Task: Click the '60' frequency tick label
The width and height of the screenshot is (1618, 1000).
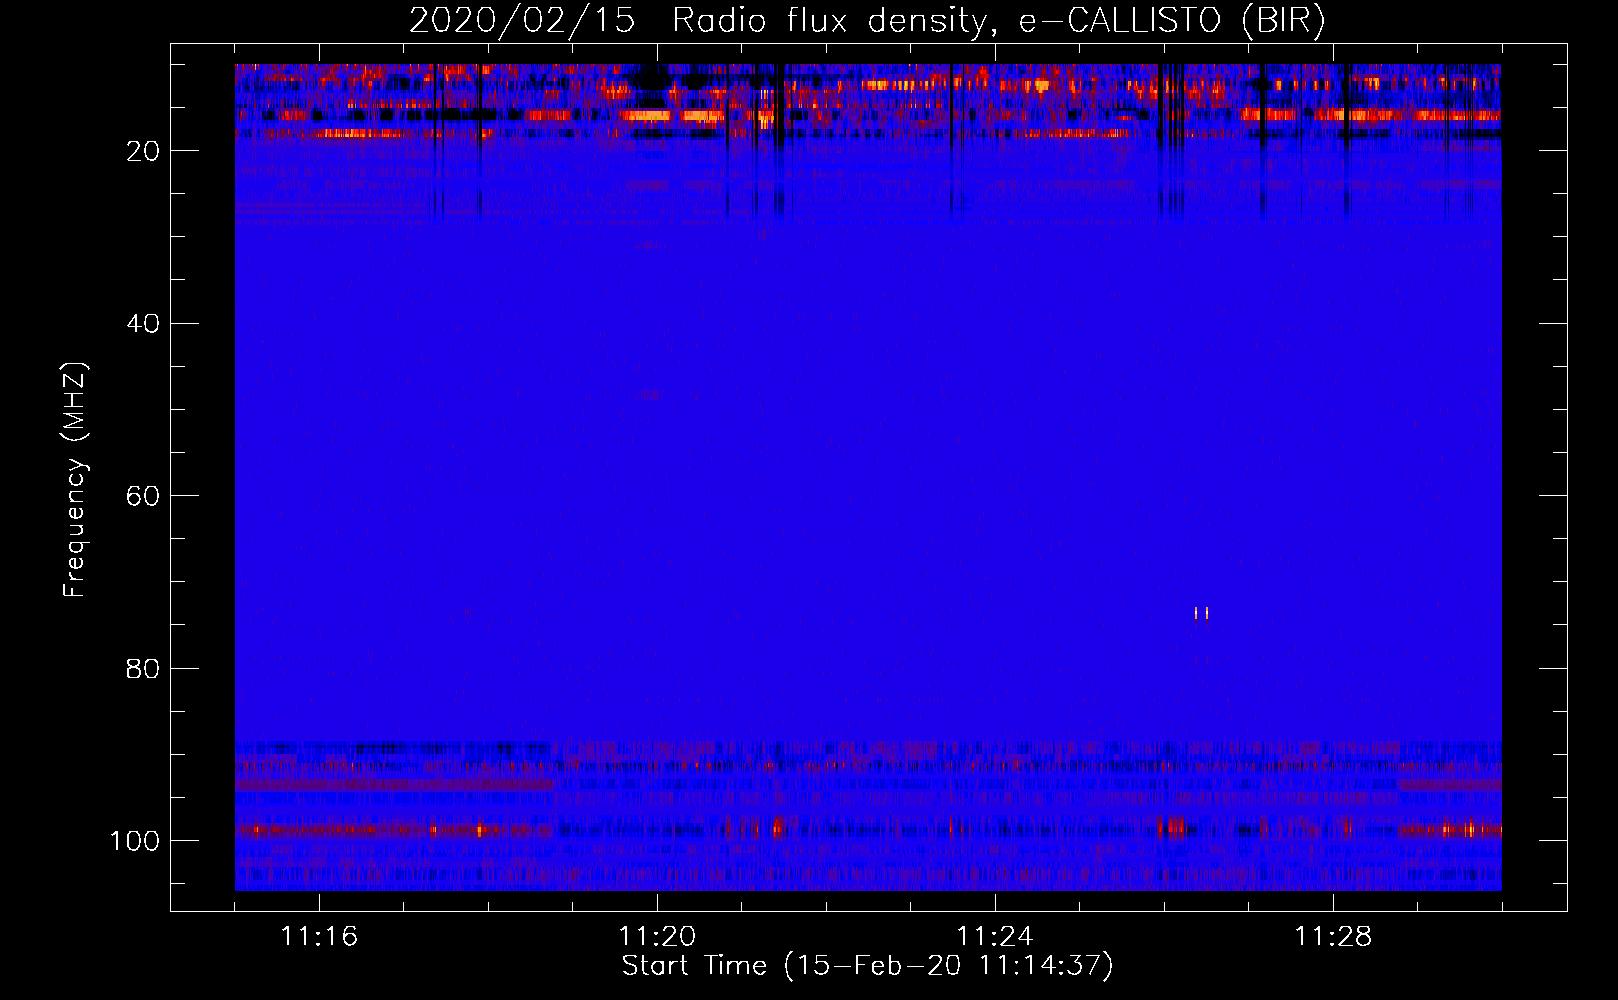Action: pyautogui.click(x=143, y=496)
